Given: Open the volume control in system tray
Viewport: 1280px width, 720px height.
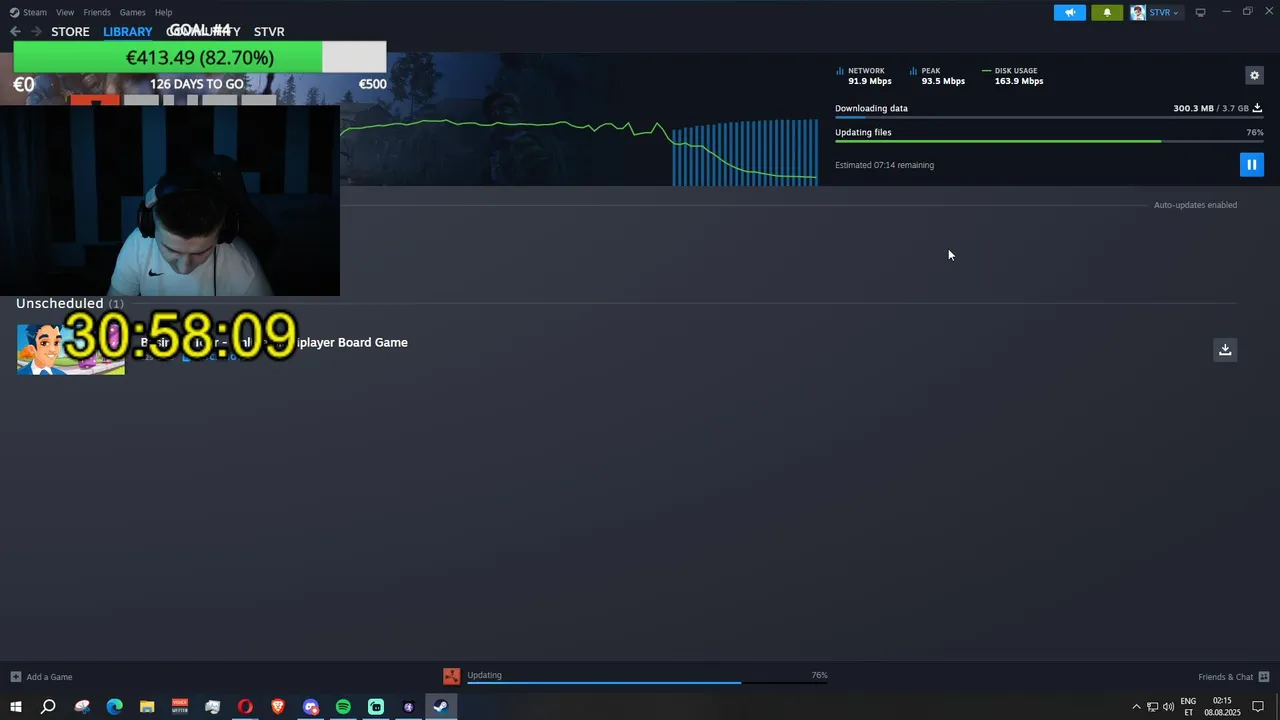Looking at the screenshot, I should point(1168,707).
